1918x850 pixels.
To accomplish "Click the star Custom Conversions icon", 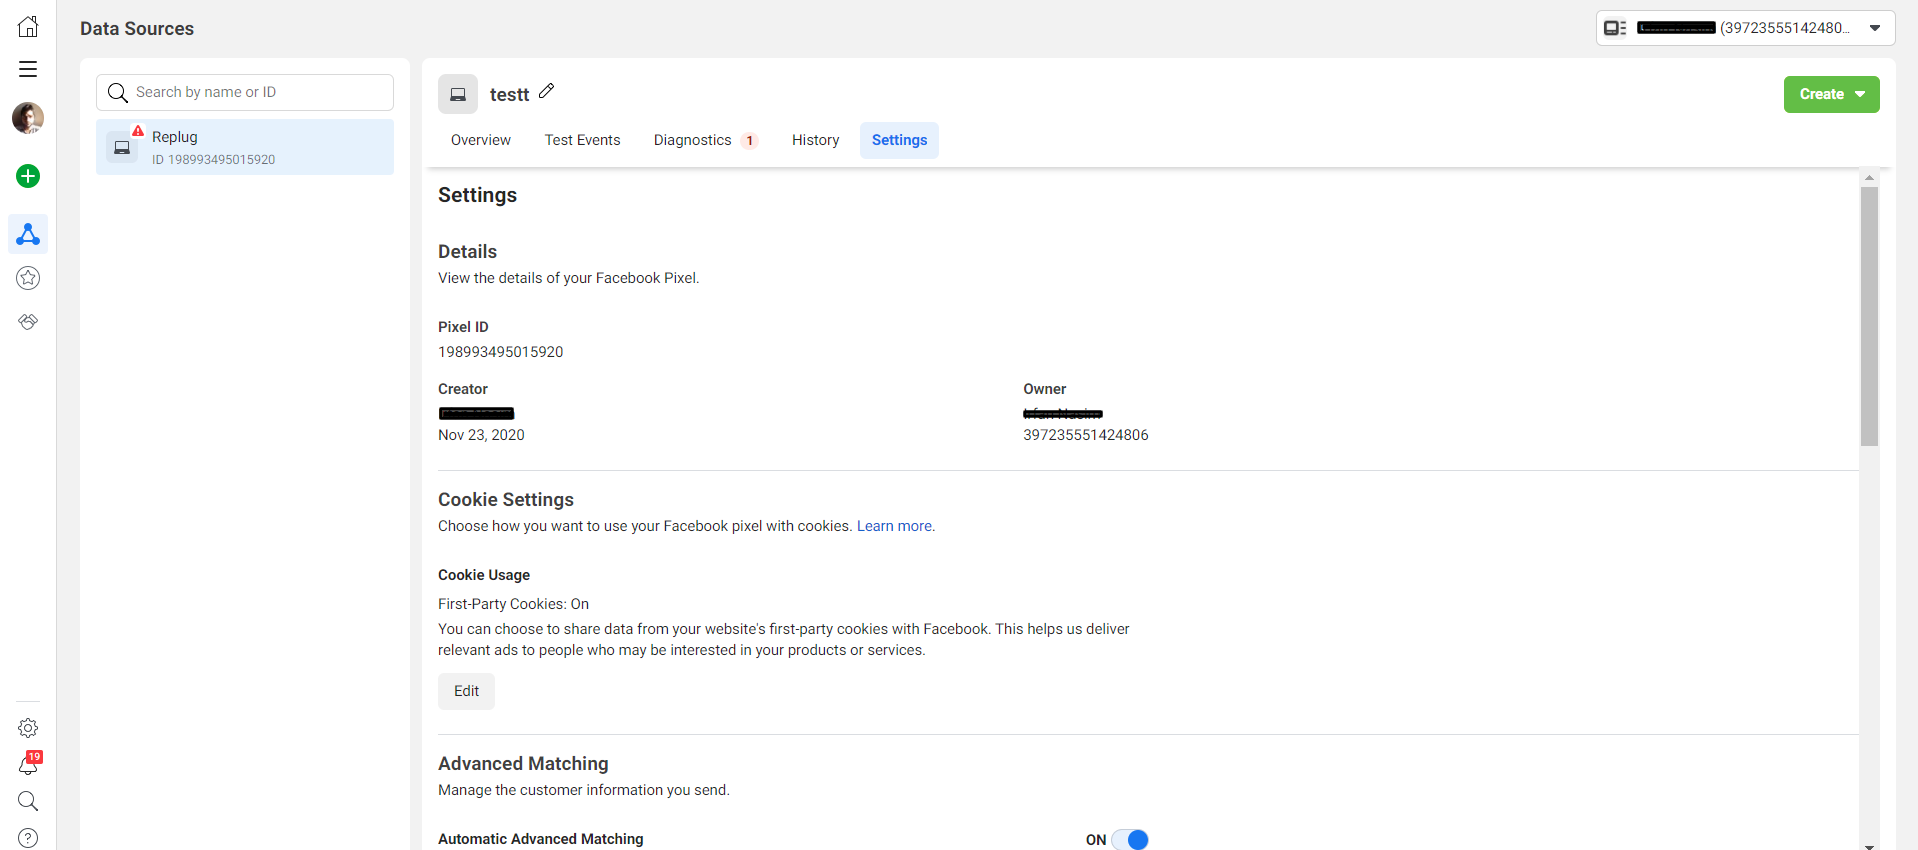I will (28, 278).
